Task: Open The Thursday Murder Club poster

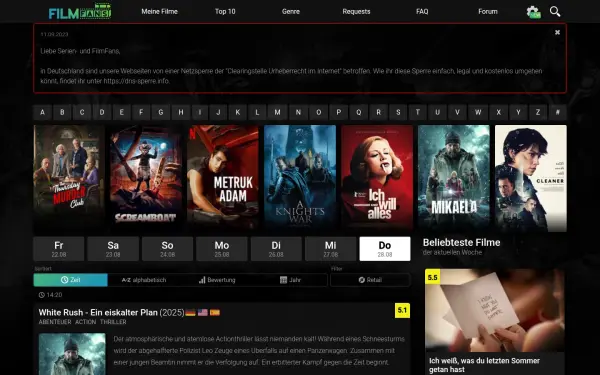Action: click(x=69, y=178)
